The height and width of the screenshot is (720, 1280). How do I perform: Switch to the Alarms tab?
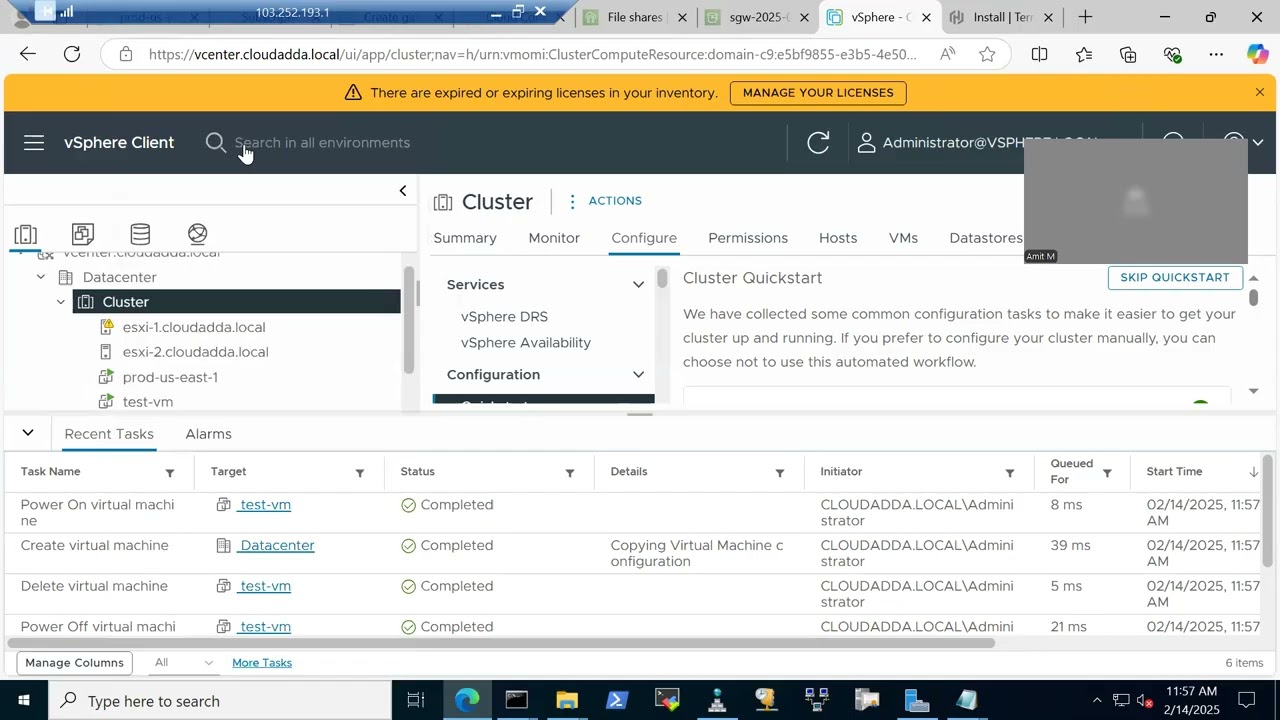coord(208,434)
